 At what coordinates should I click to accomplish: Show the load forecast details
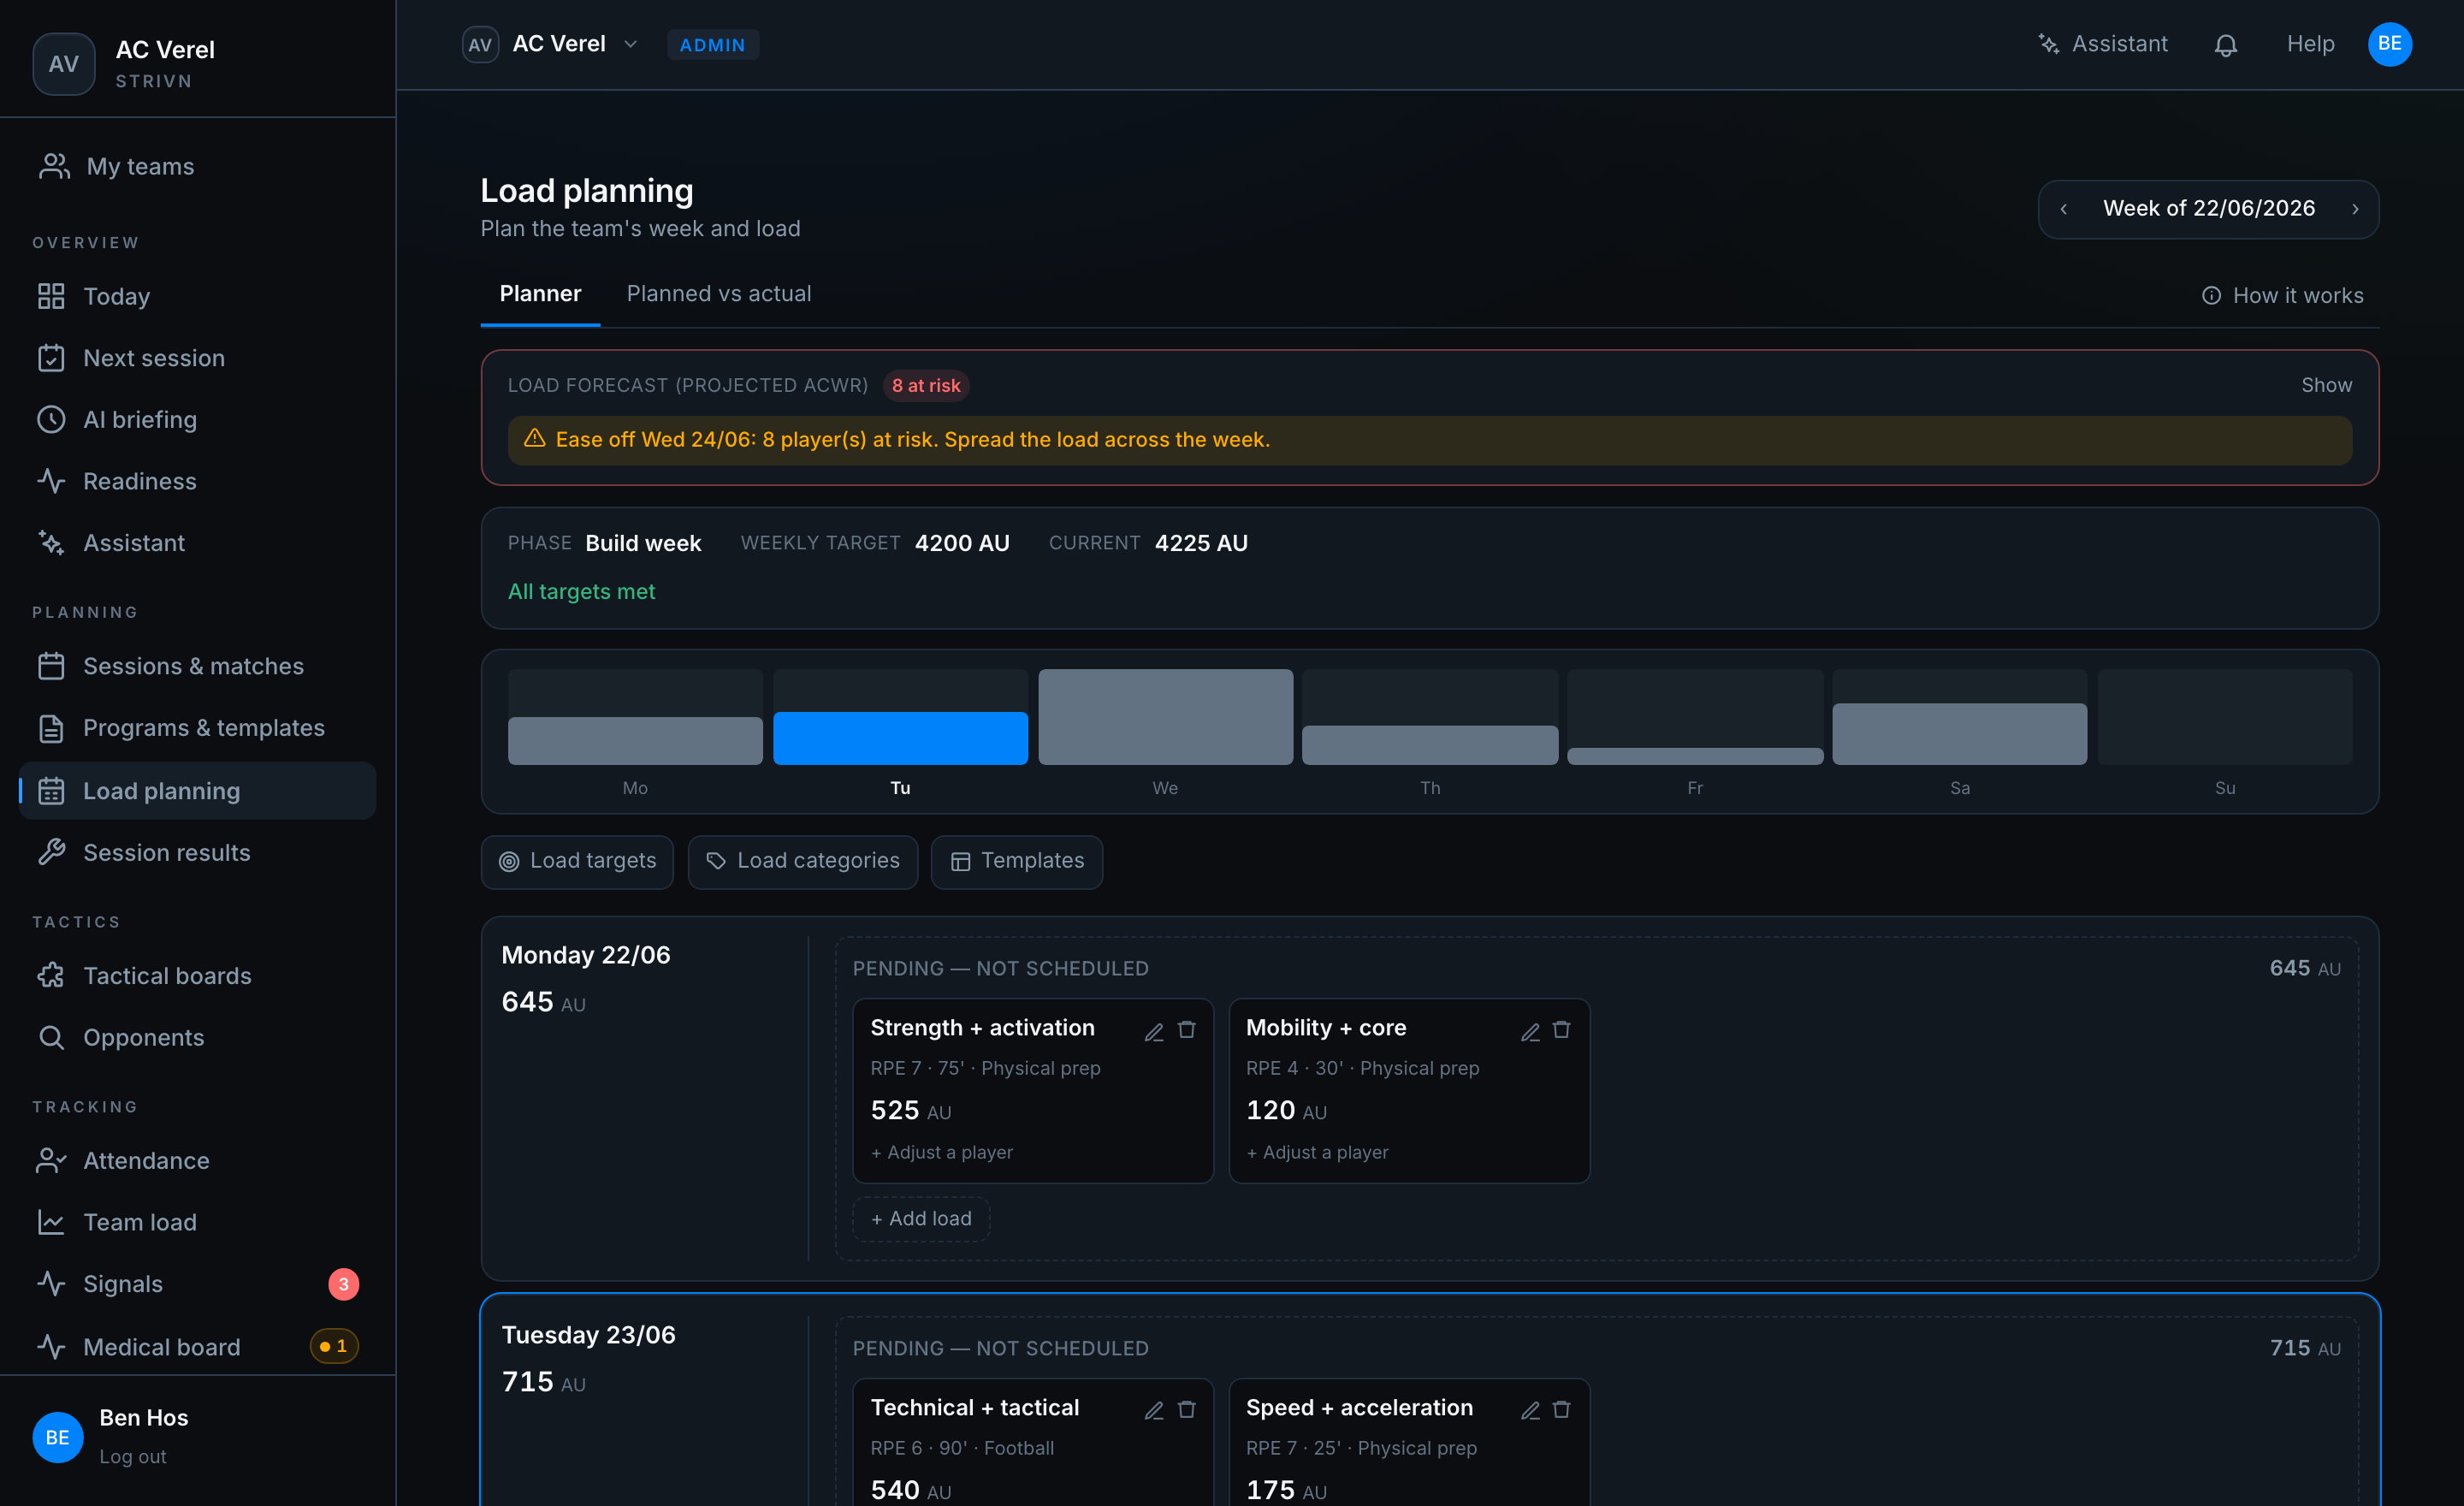pyautogui.click(x=2326, y=385)
